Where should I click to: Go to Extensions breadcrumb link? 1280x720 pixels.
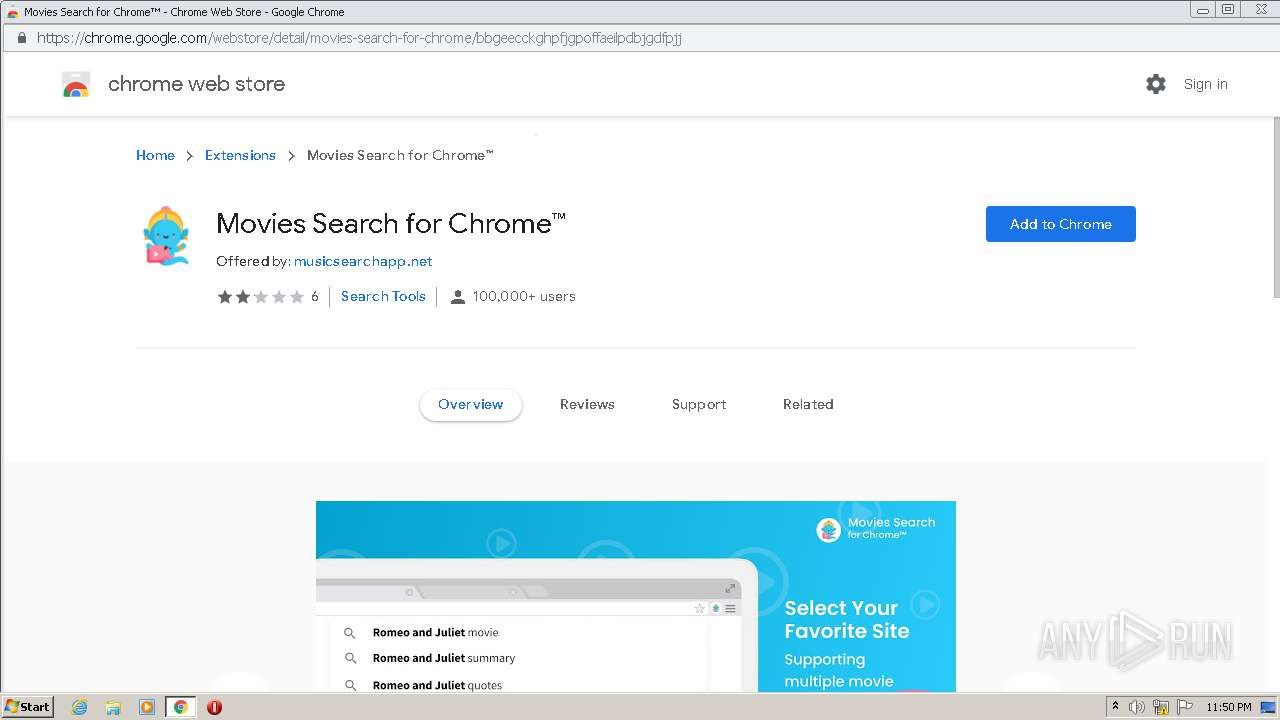coord(240,155)
